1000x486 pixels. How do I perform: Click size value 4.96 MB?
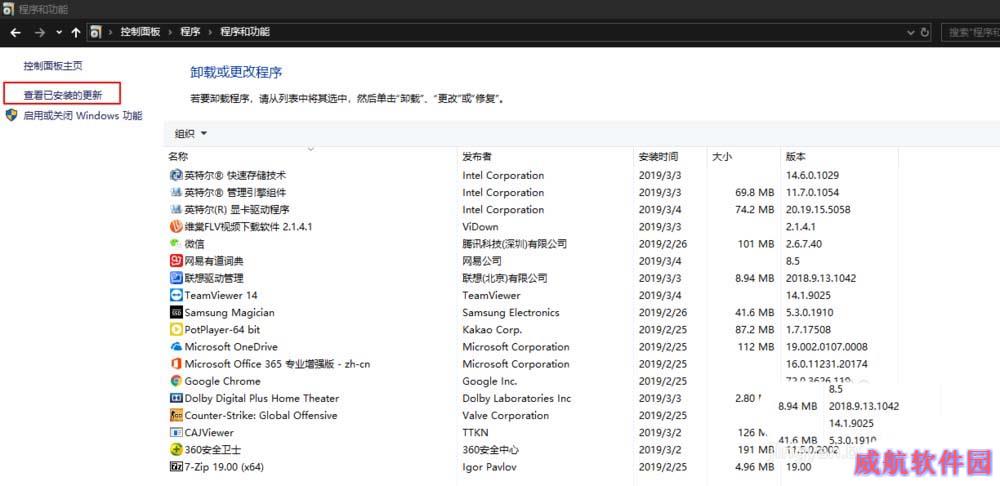754,467
